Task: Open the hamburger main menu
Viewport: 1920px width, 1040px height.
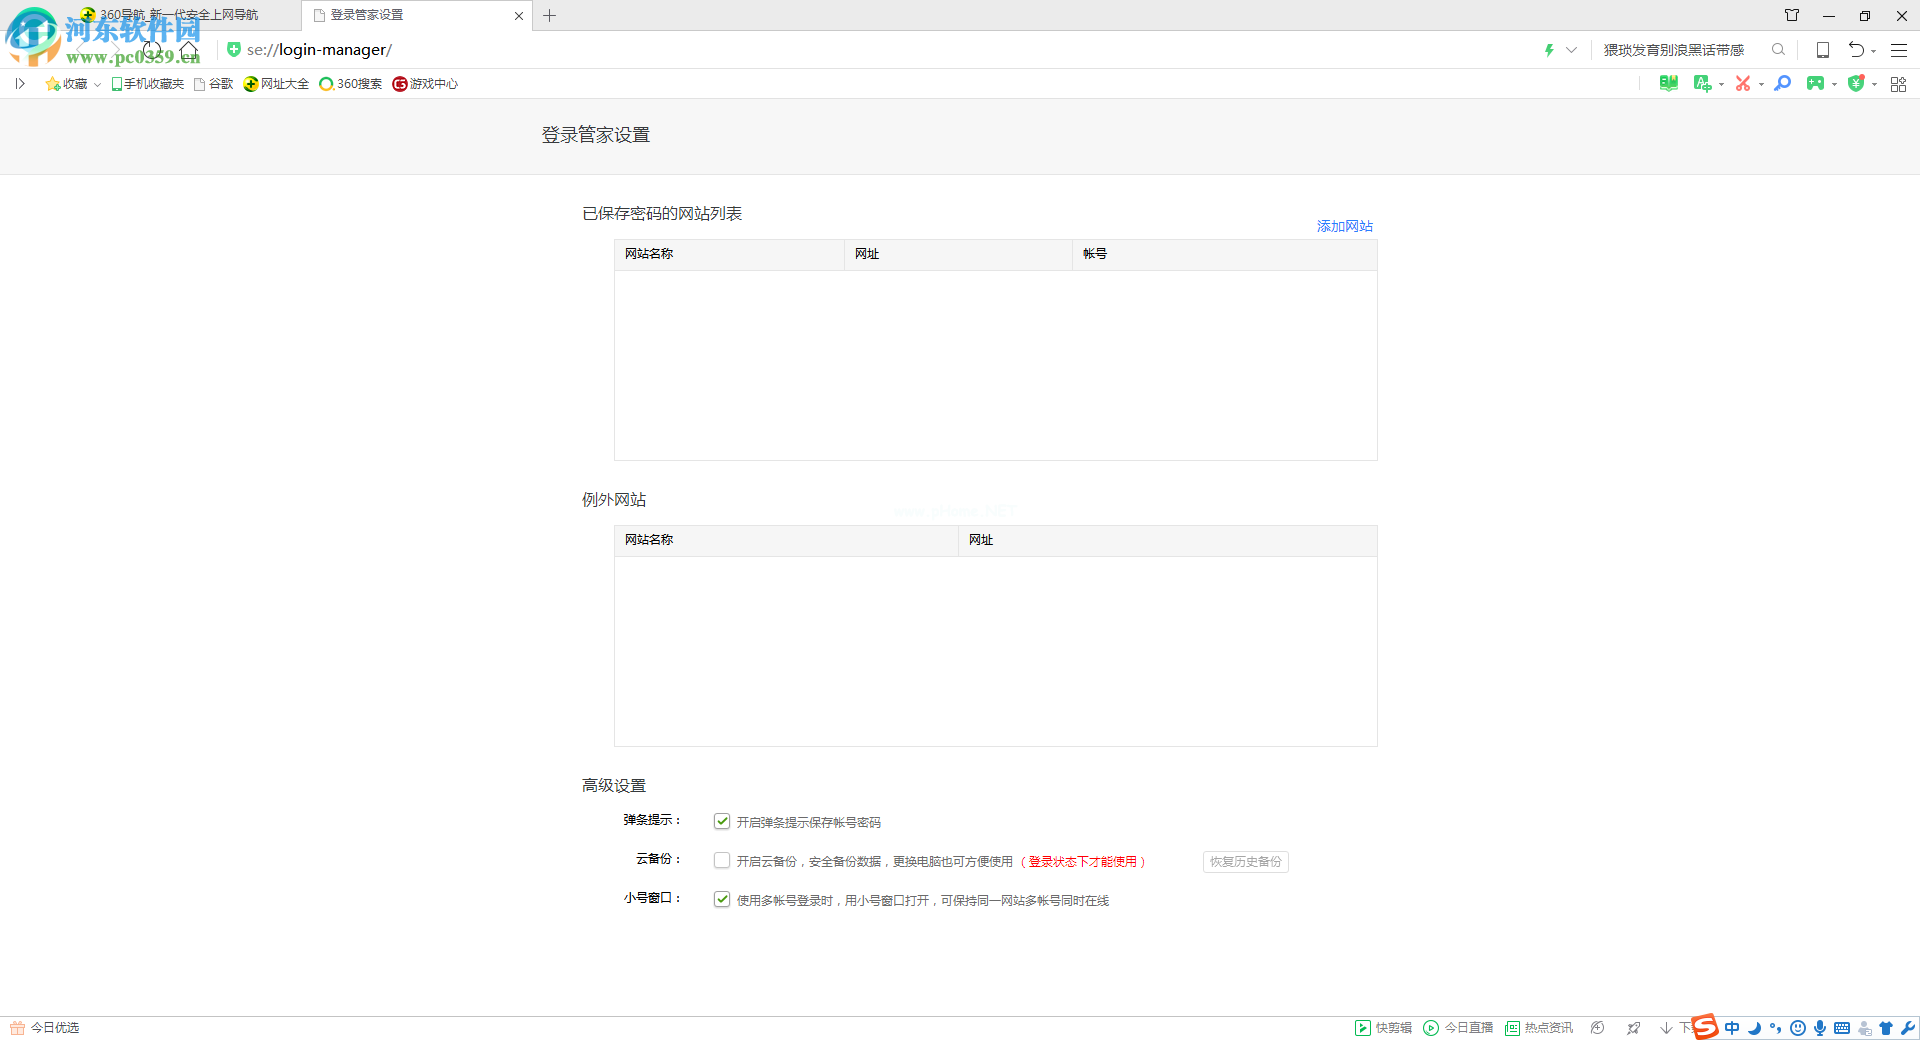Action: point(1899,50)
